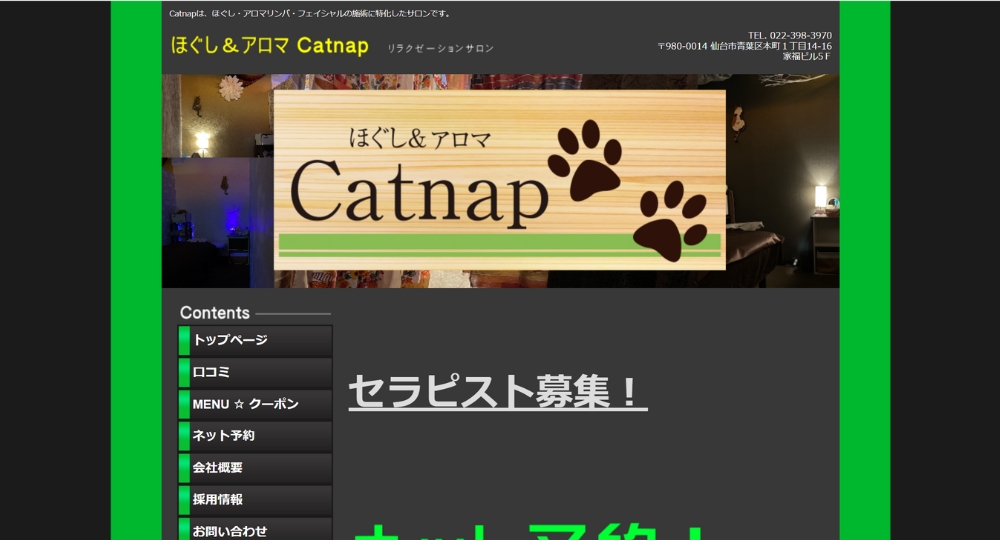
Task: Click the 〒980-0014 address text
Action: (x=745, y=46)
